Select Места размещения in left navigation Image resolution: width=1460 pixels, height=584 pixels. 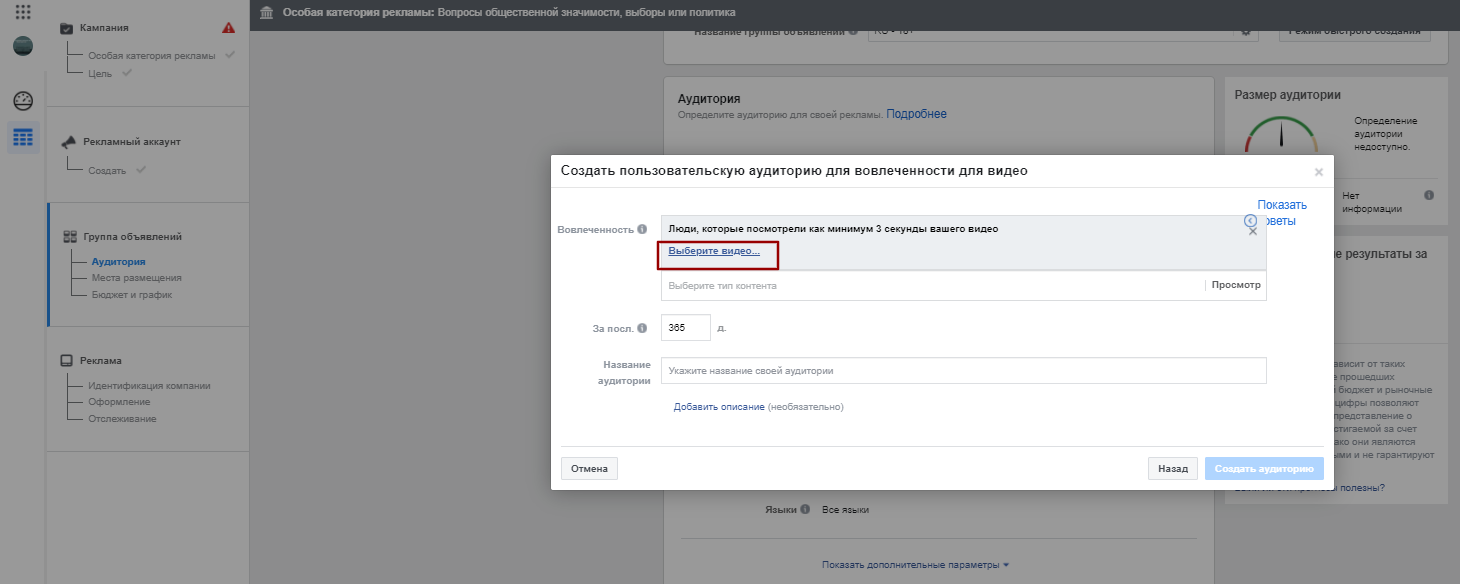coord(136,278)
